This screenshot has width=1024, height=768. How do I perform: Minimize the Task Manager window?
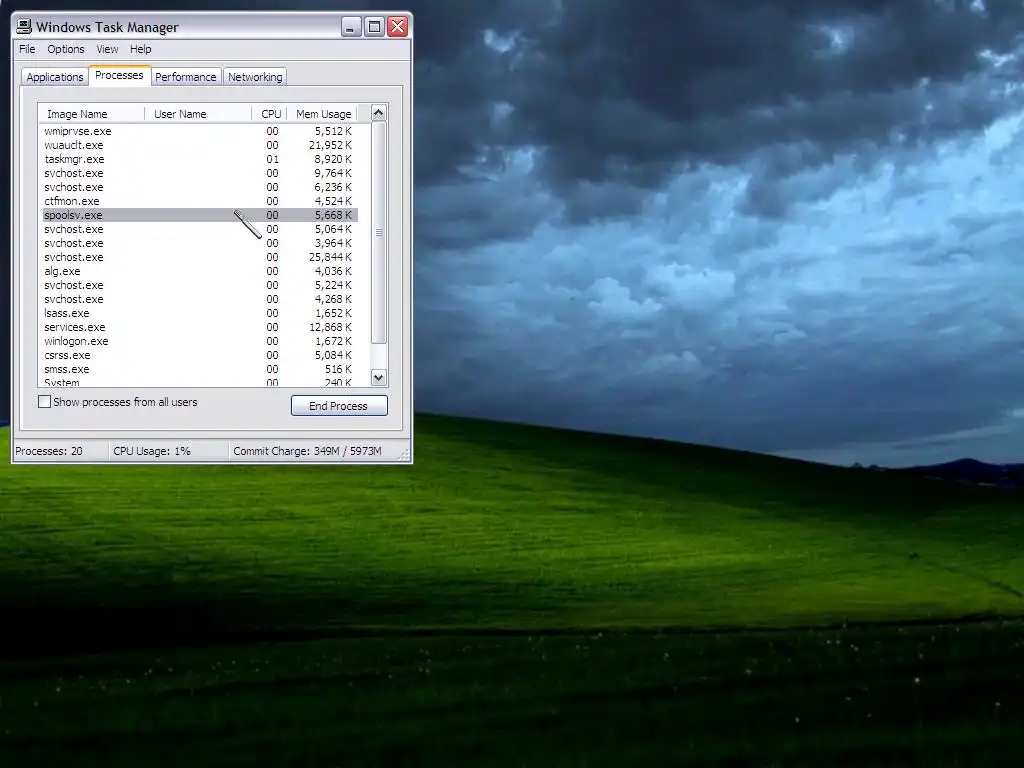351,27
